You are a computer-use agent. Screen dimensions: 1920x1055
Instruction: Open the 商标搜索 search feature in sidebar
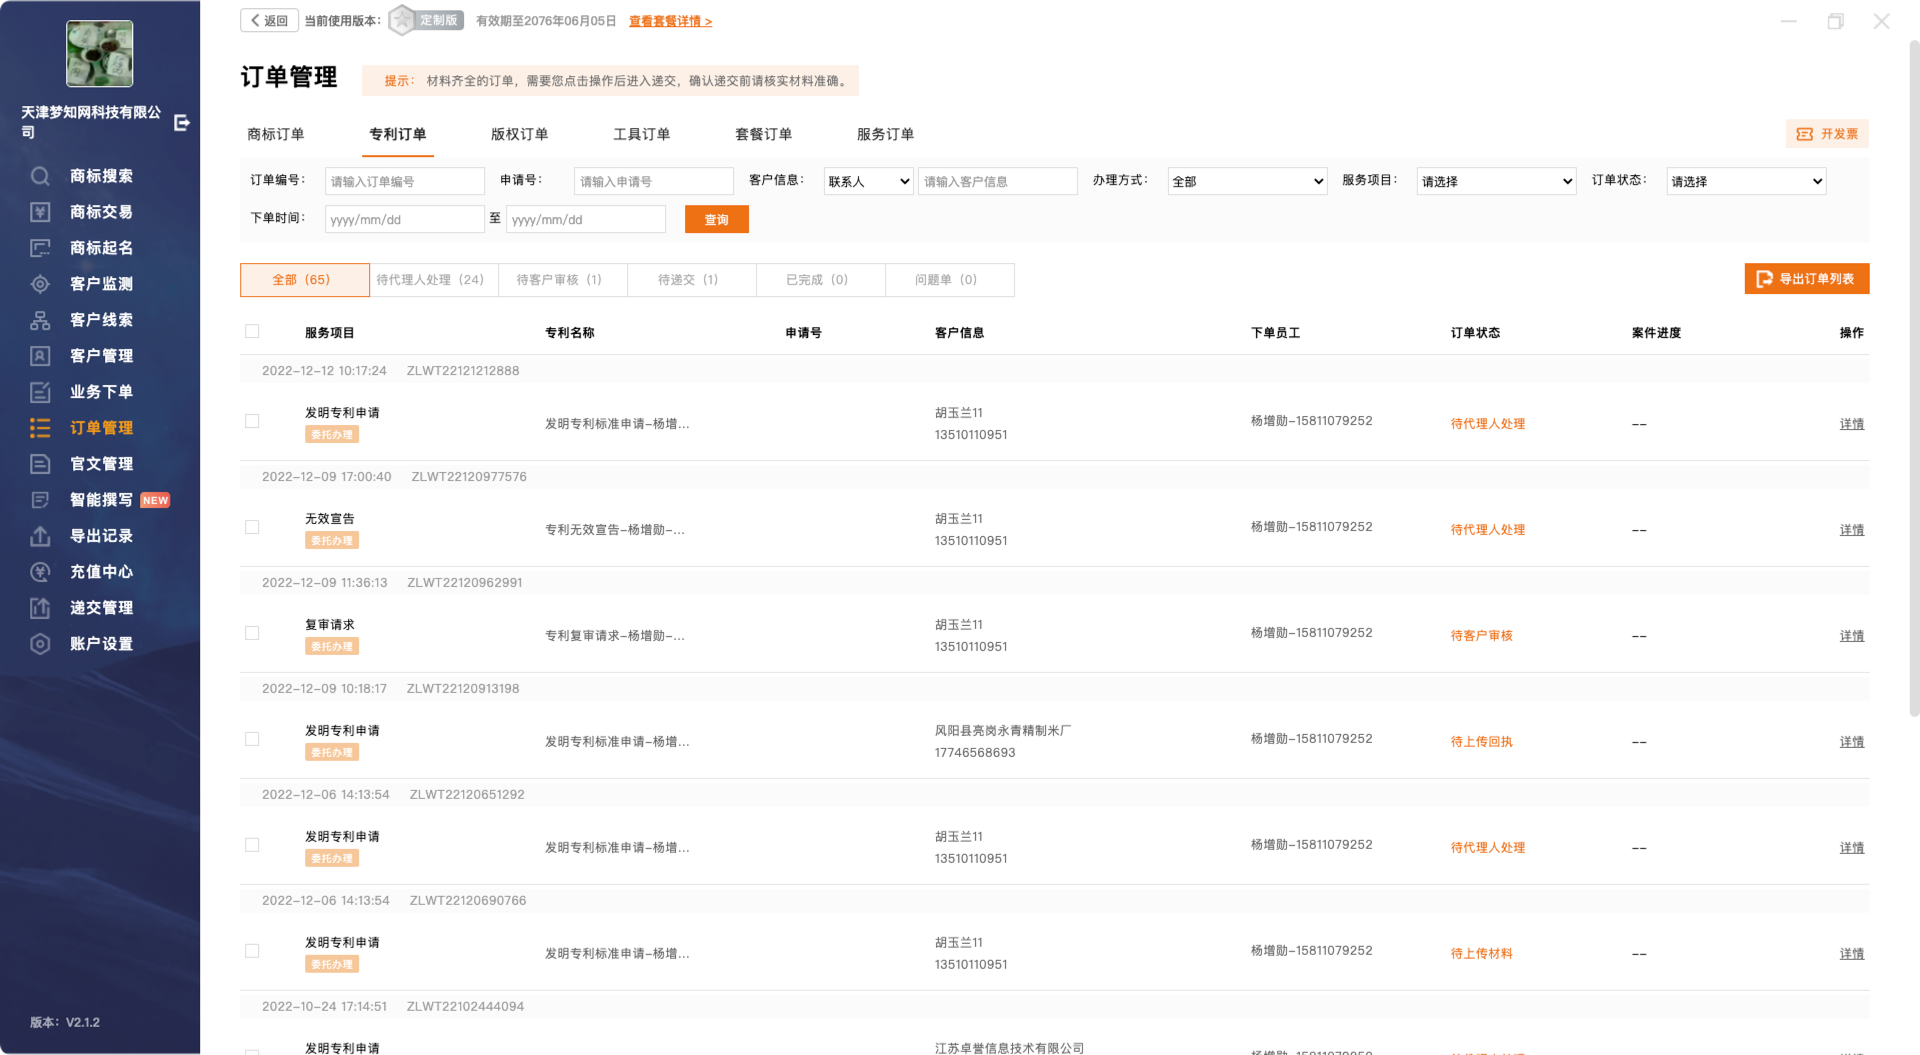coord(100,176)
